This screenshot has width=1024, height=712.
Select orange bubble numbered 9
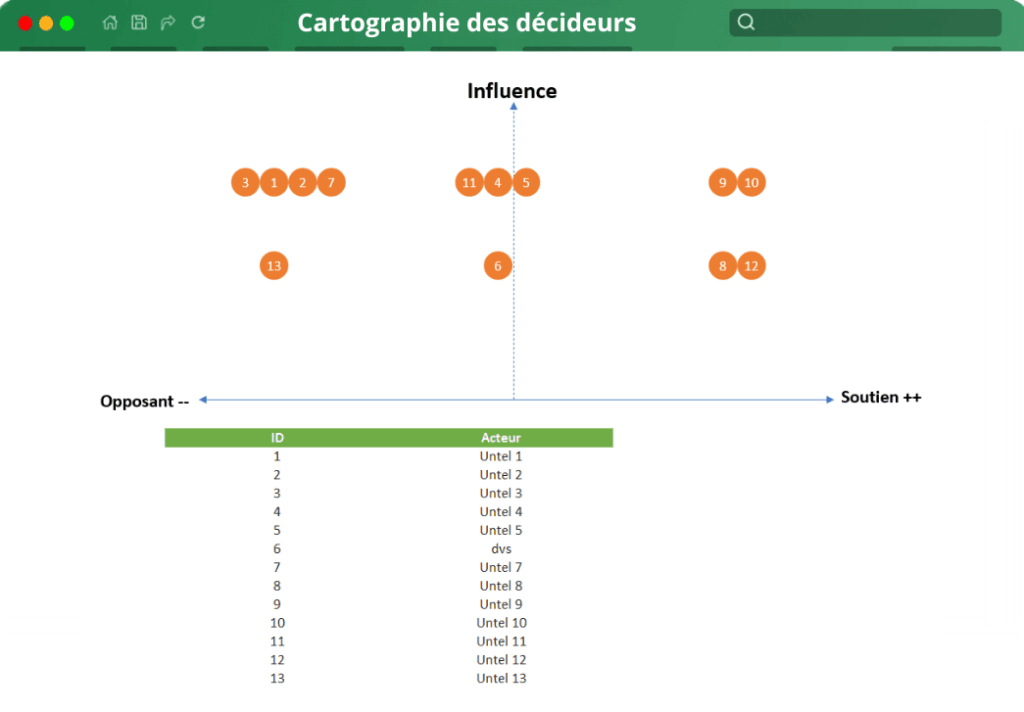pyautogui.click(x=722, y=183)
